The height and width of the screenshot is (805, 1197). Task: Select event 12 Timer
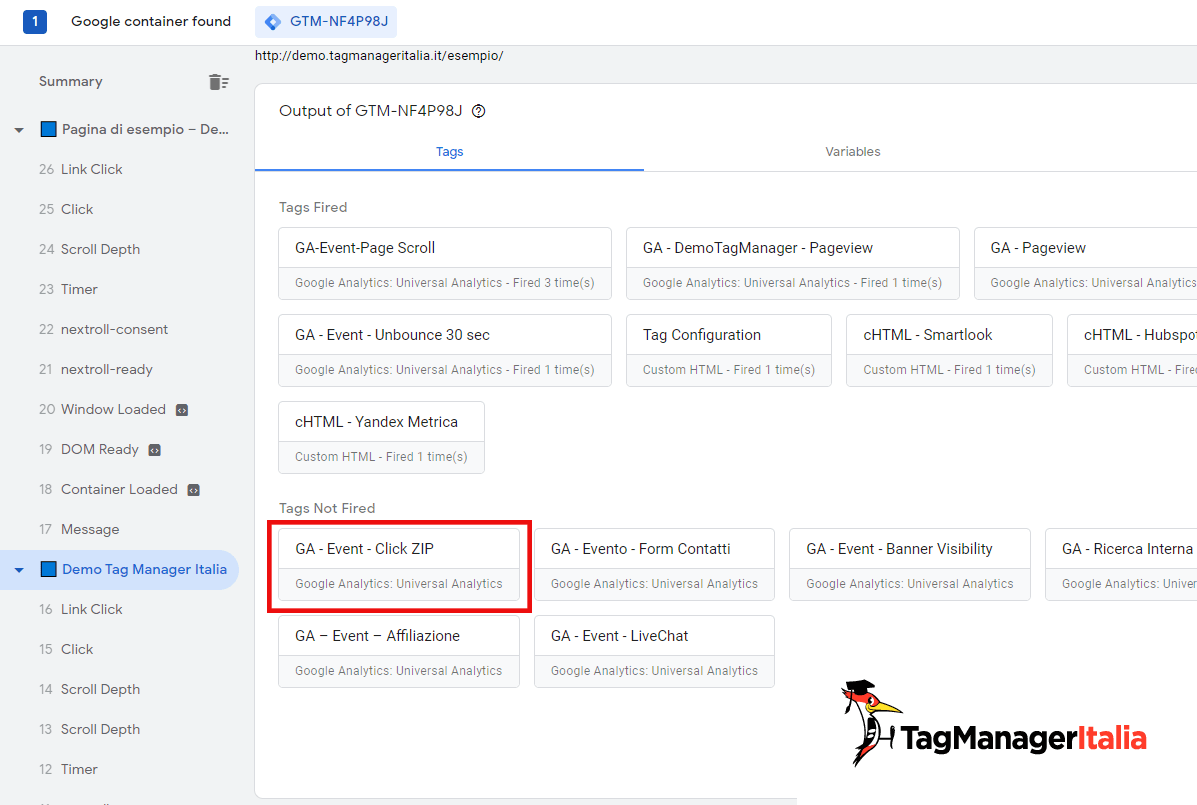[x=69, y=770]
